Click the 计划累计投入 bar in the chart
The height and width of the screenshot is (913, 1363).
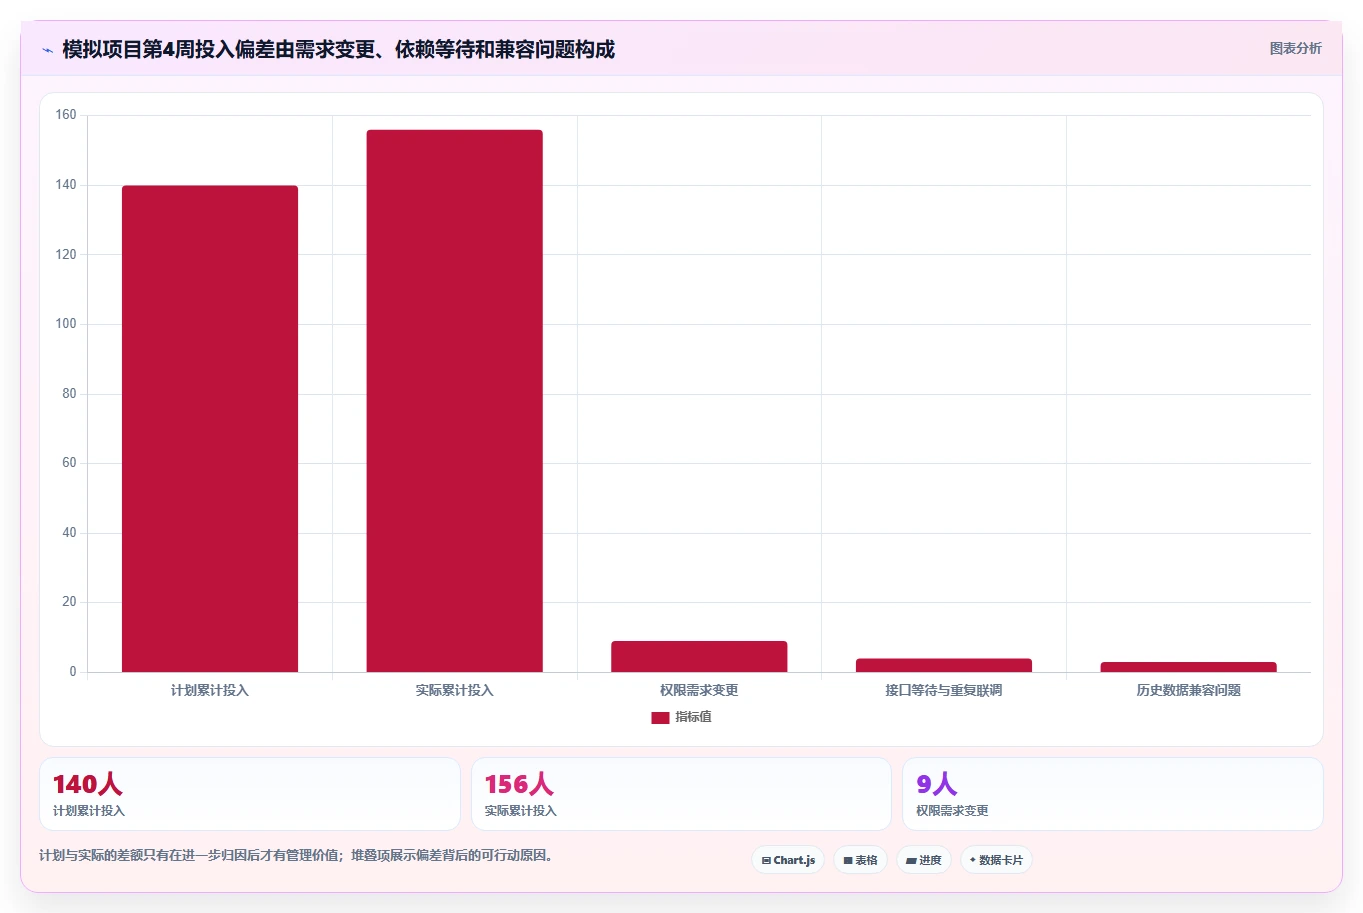pos(210,429)
